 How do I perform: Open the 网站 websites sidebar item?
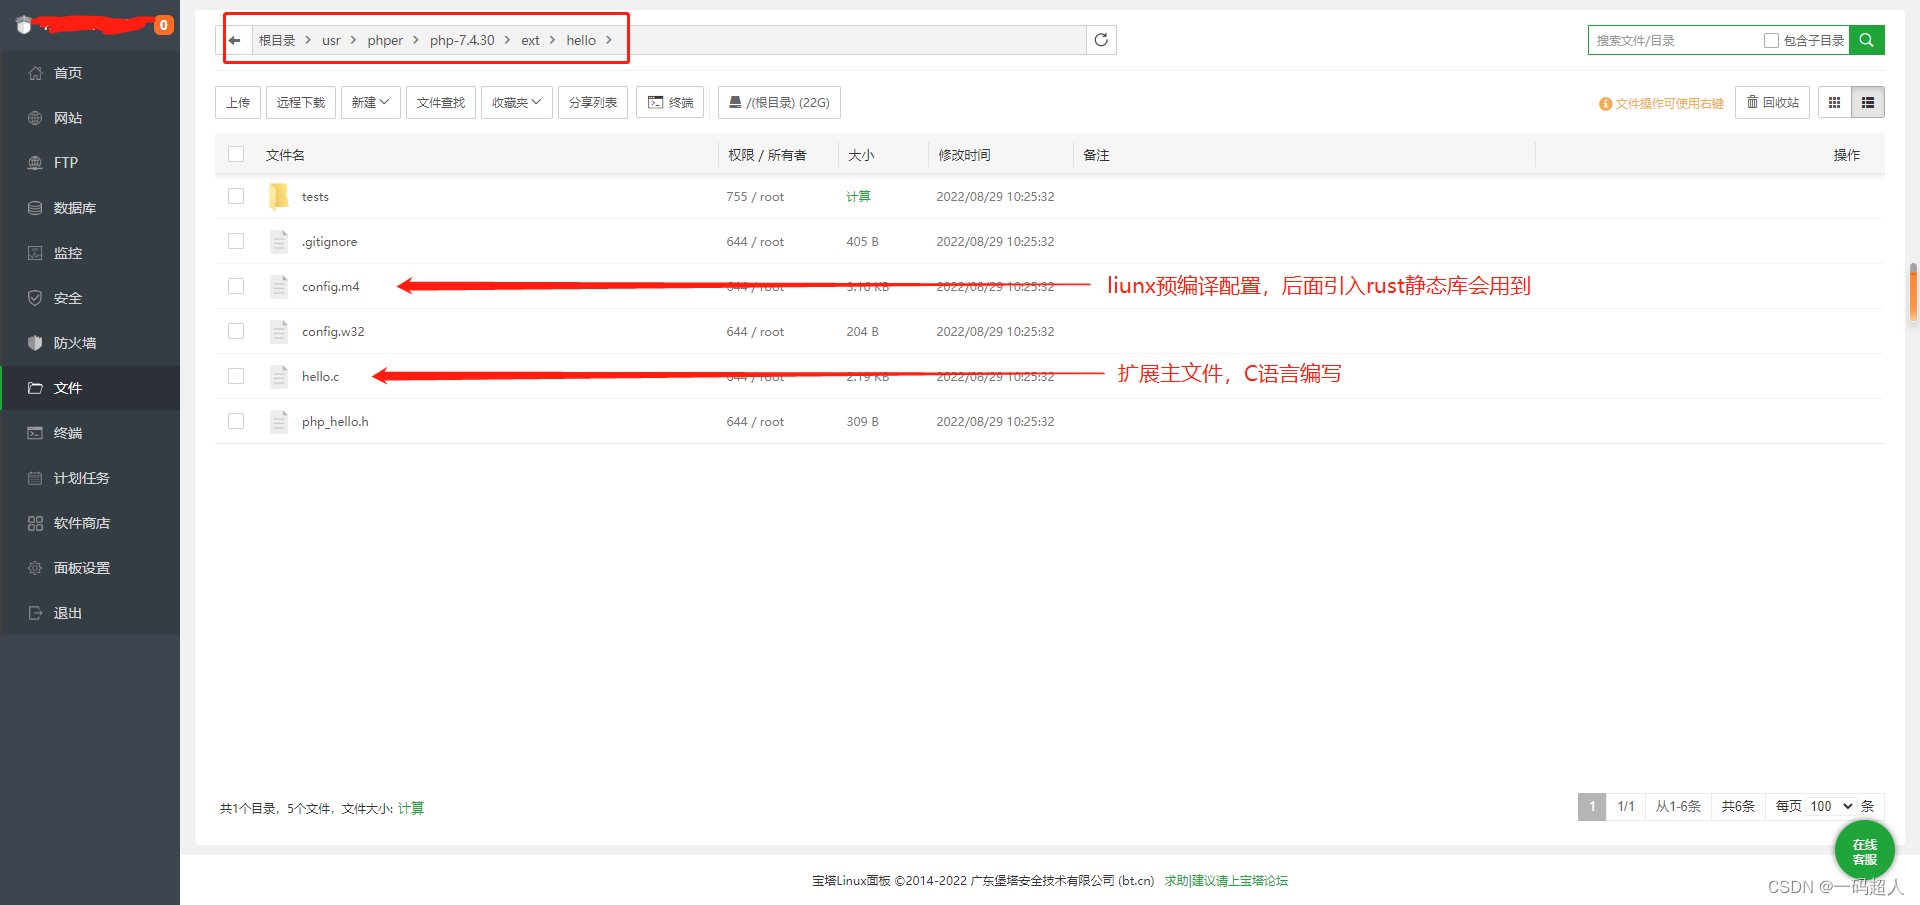pos(90,118)
